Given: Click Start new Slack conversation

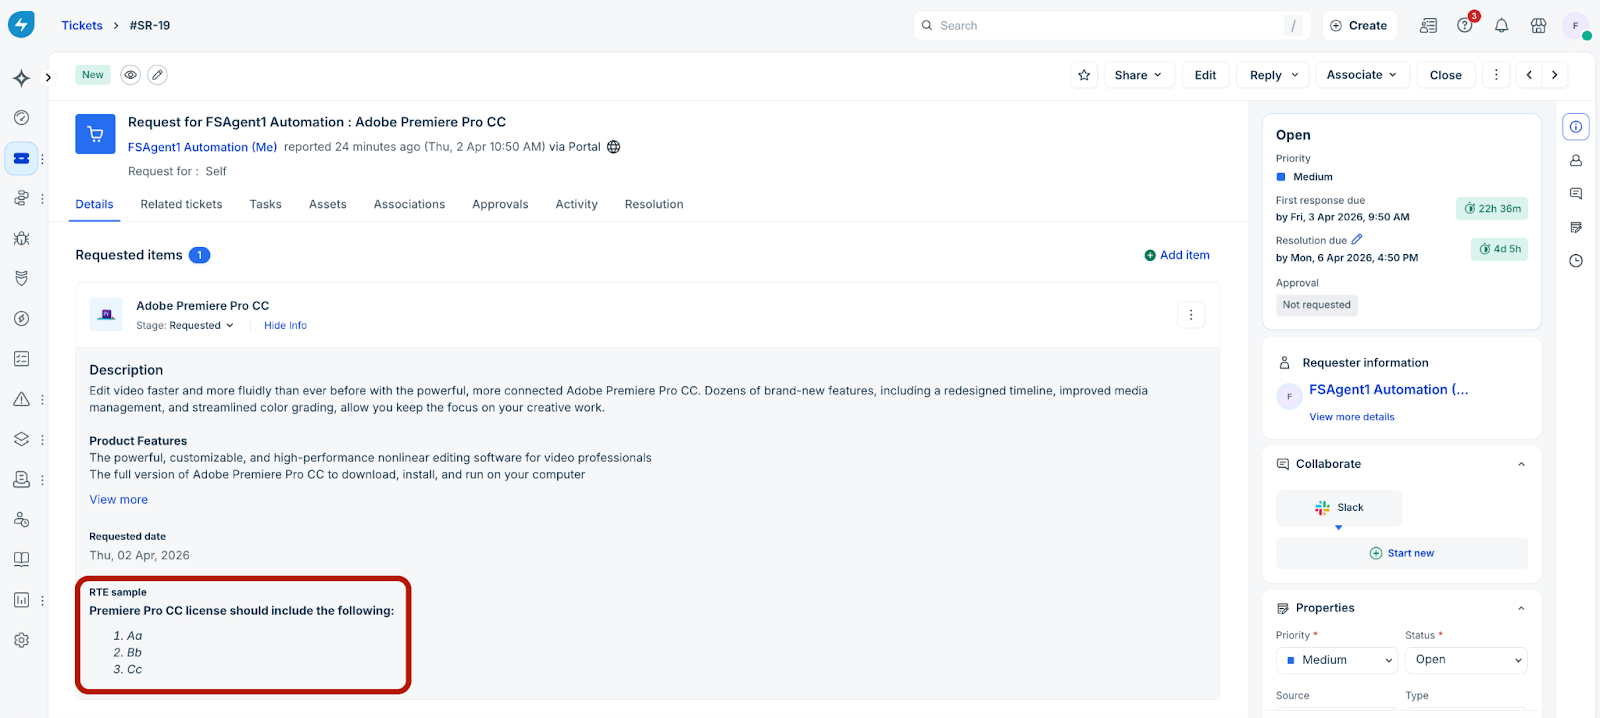Looking at the screenshot, I should [1402, 553].
